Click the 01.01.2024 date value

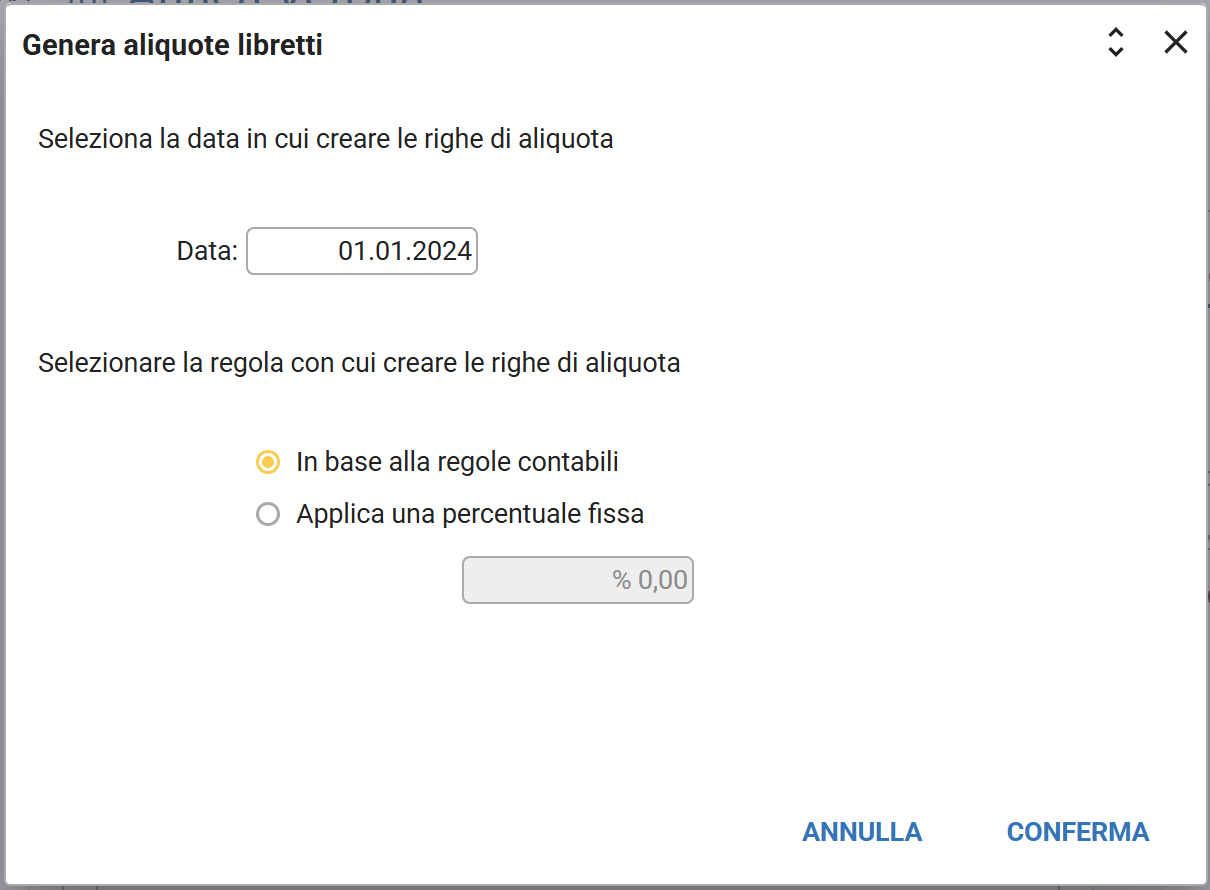click(405, 251)
